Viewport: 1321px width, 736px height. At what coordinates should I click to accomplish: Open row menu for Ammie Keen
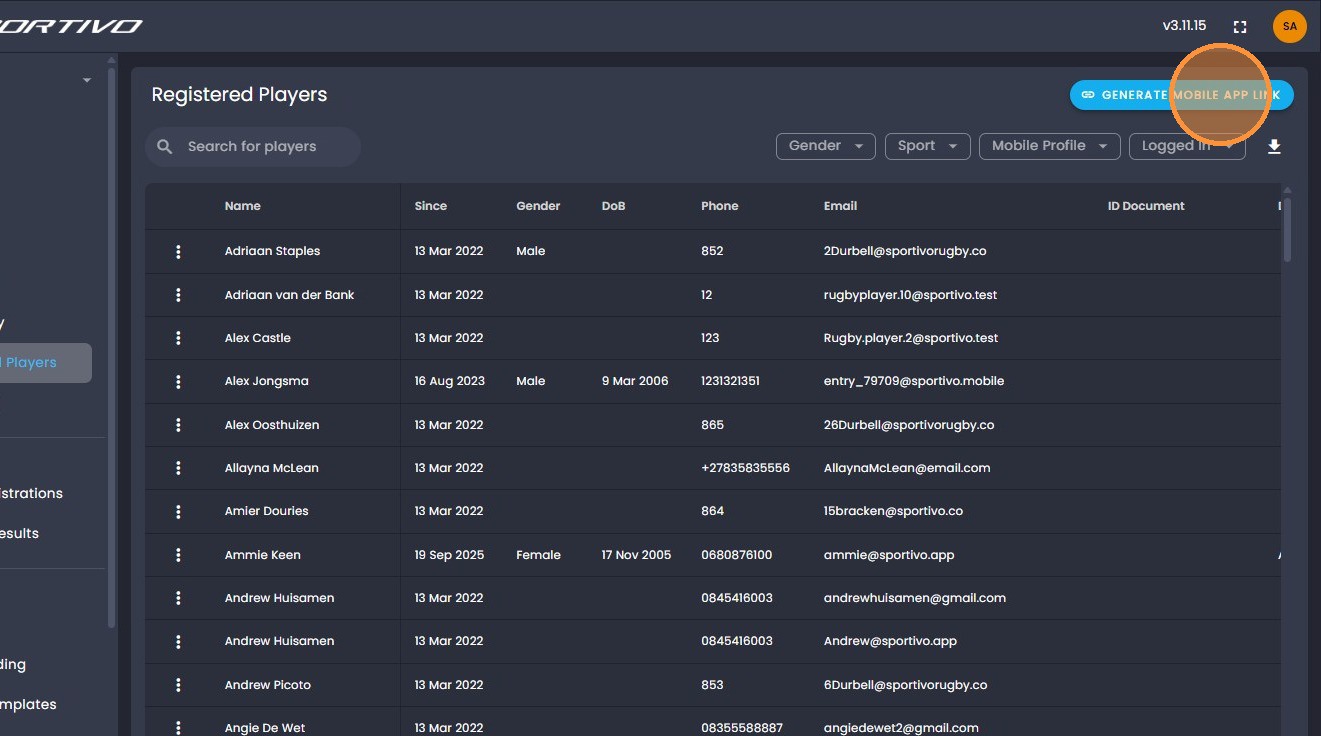coord(178,555)
